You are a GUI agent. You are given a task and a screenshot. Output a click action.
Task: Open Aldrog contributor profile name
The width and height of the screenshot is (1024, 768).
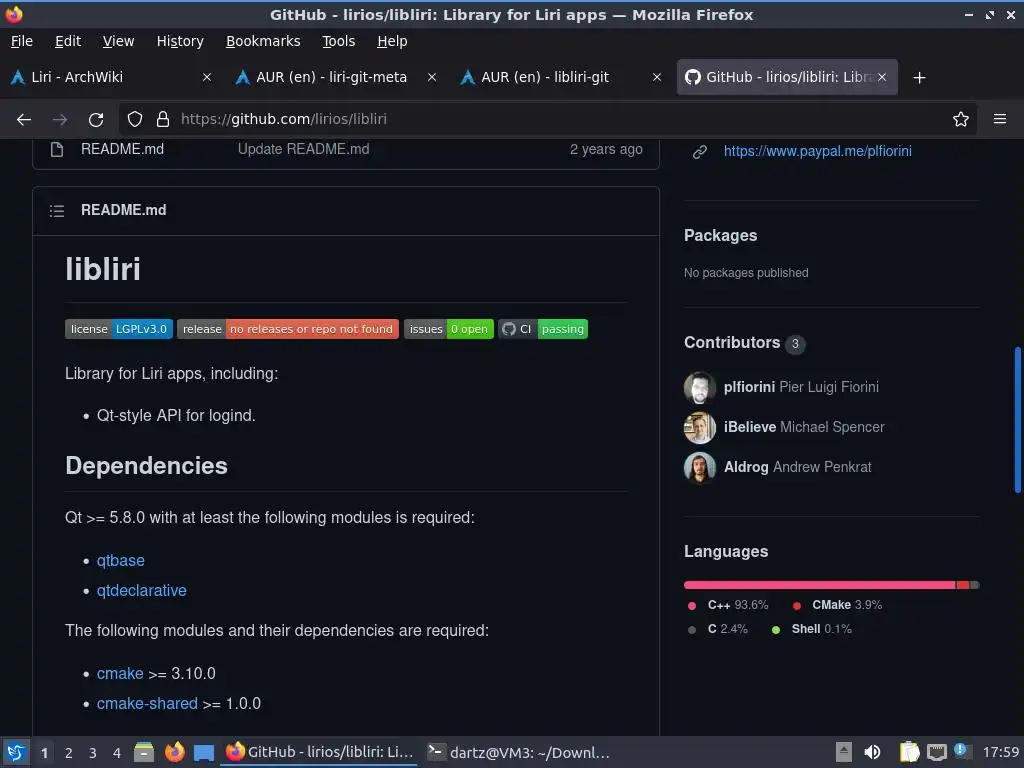point(746,468)
